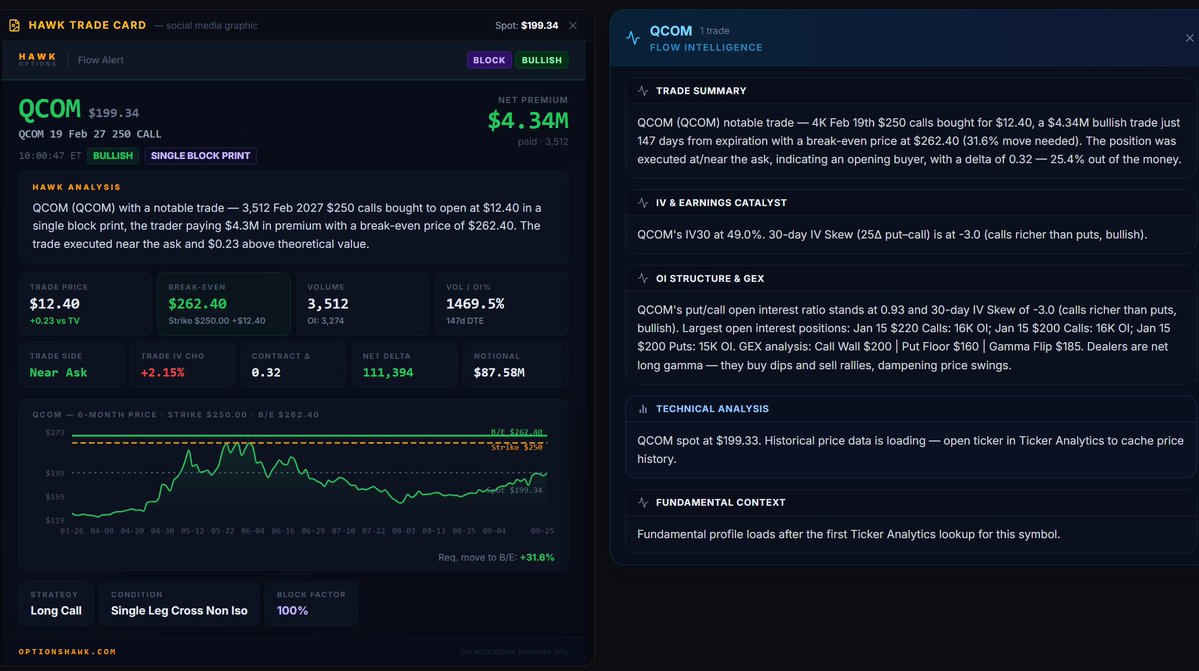This screenshot has height=671, width=1199.
Task: Click the green BULLISH badge in header
Action: pyautogui.click(x=541, y=60)
